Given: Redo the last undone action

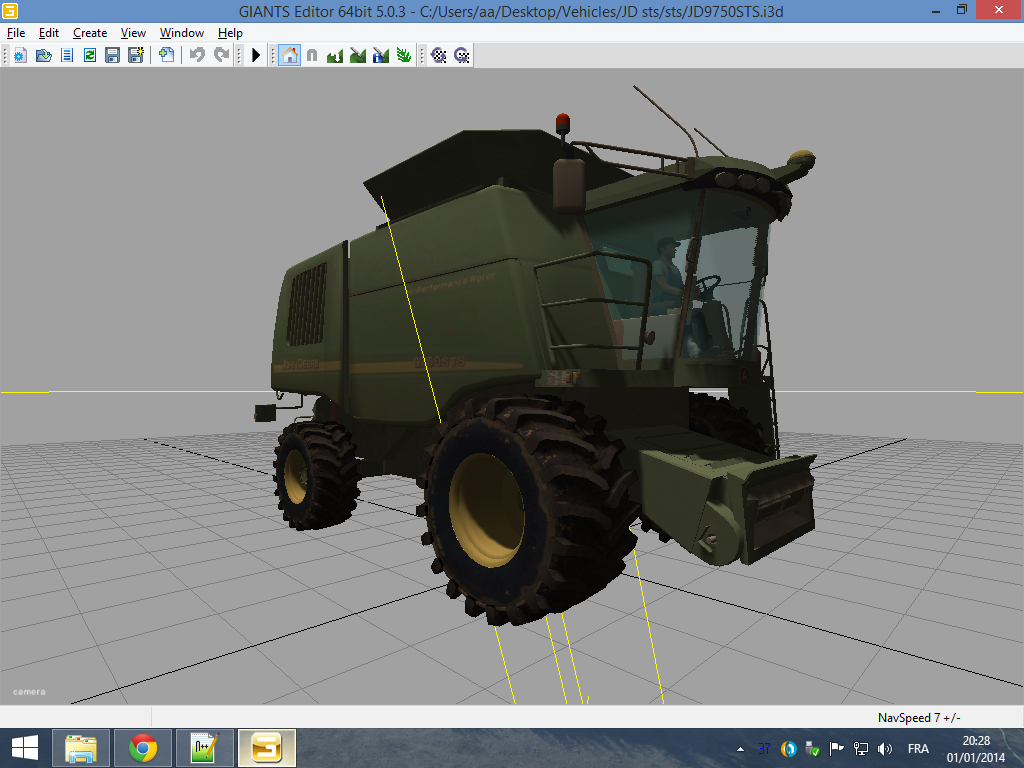Looking at the screenshot, I should point(222,56).
